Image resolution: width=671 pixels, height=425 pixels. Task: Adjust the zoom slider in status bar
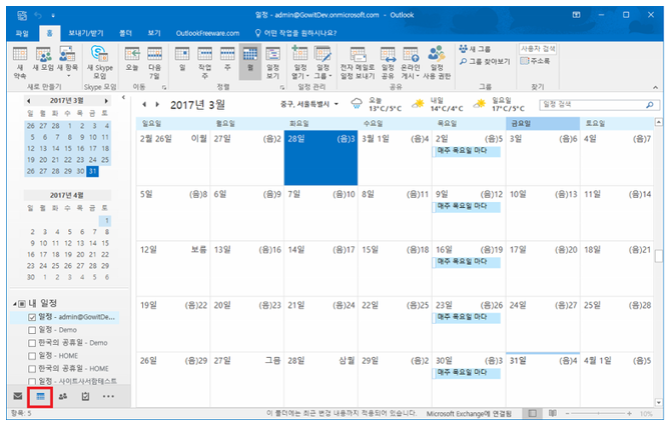pos(614,413)
